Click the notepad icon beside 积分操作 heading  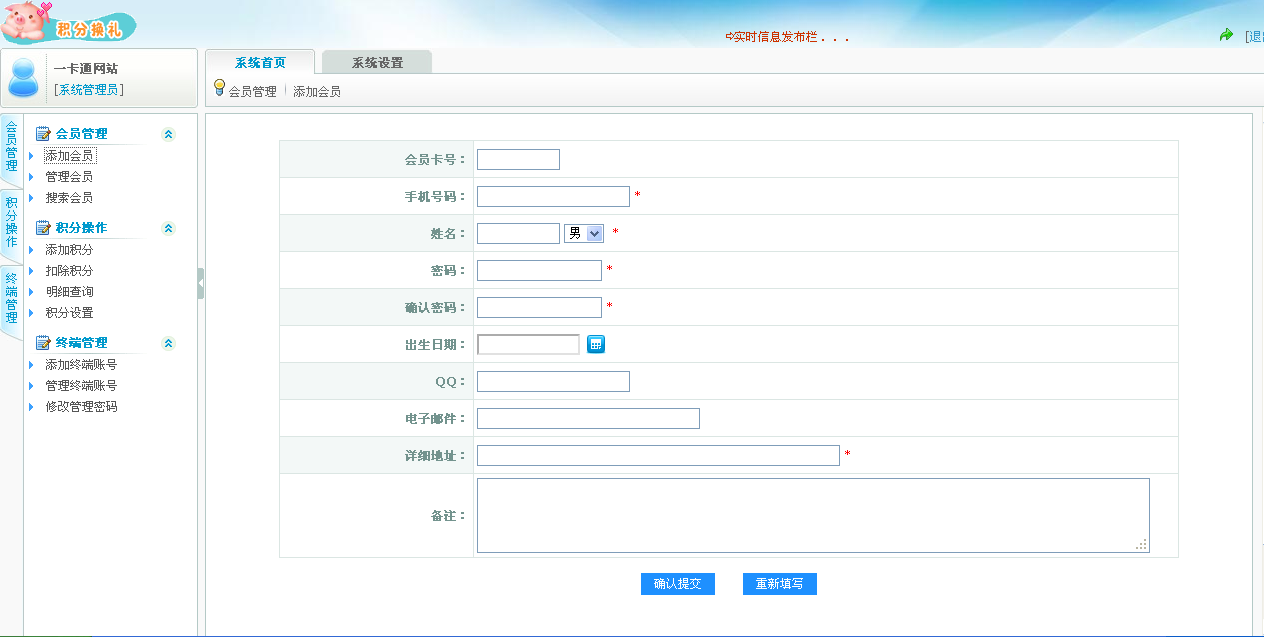click(x=43, y=228)
